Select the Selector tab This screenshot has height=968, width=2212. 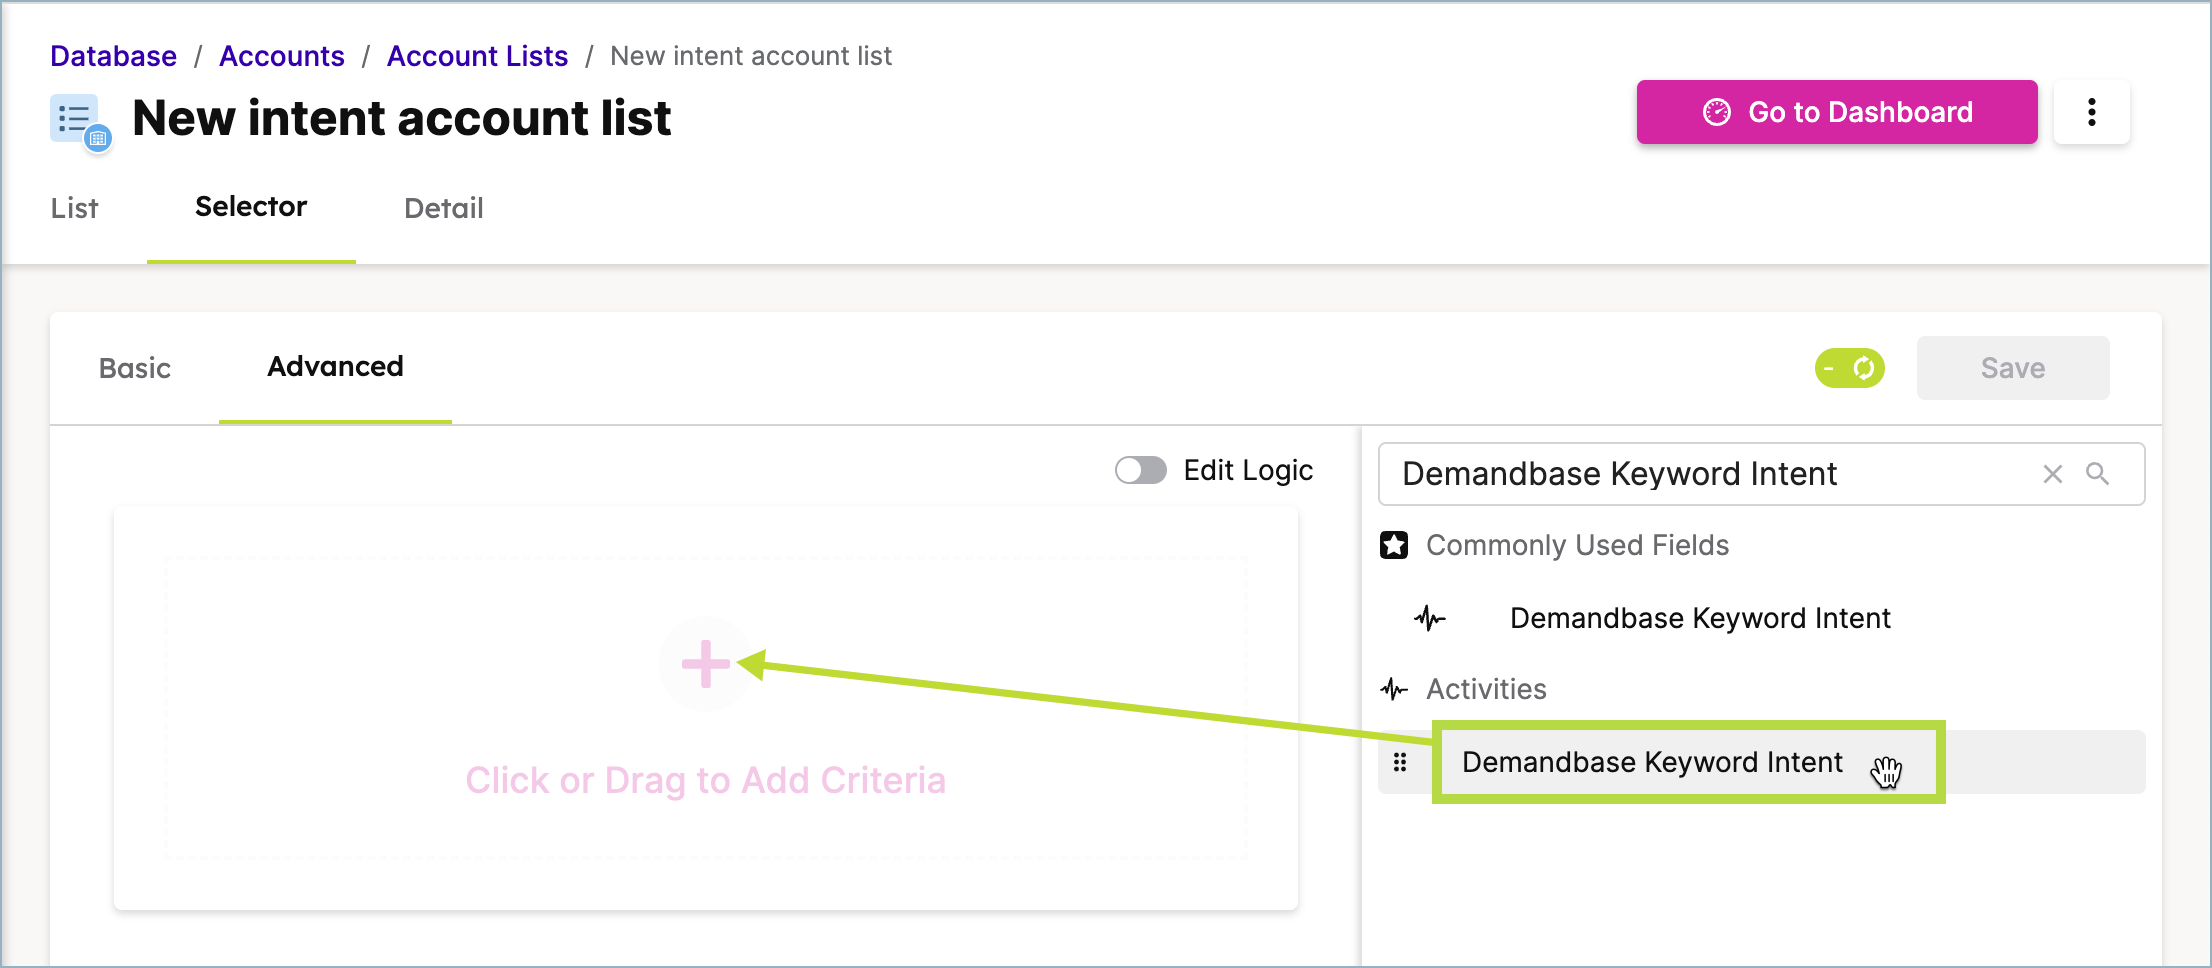(251, 206)
